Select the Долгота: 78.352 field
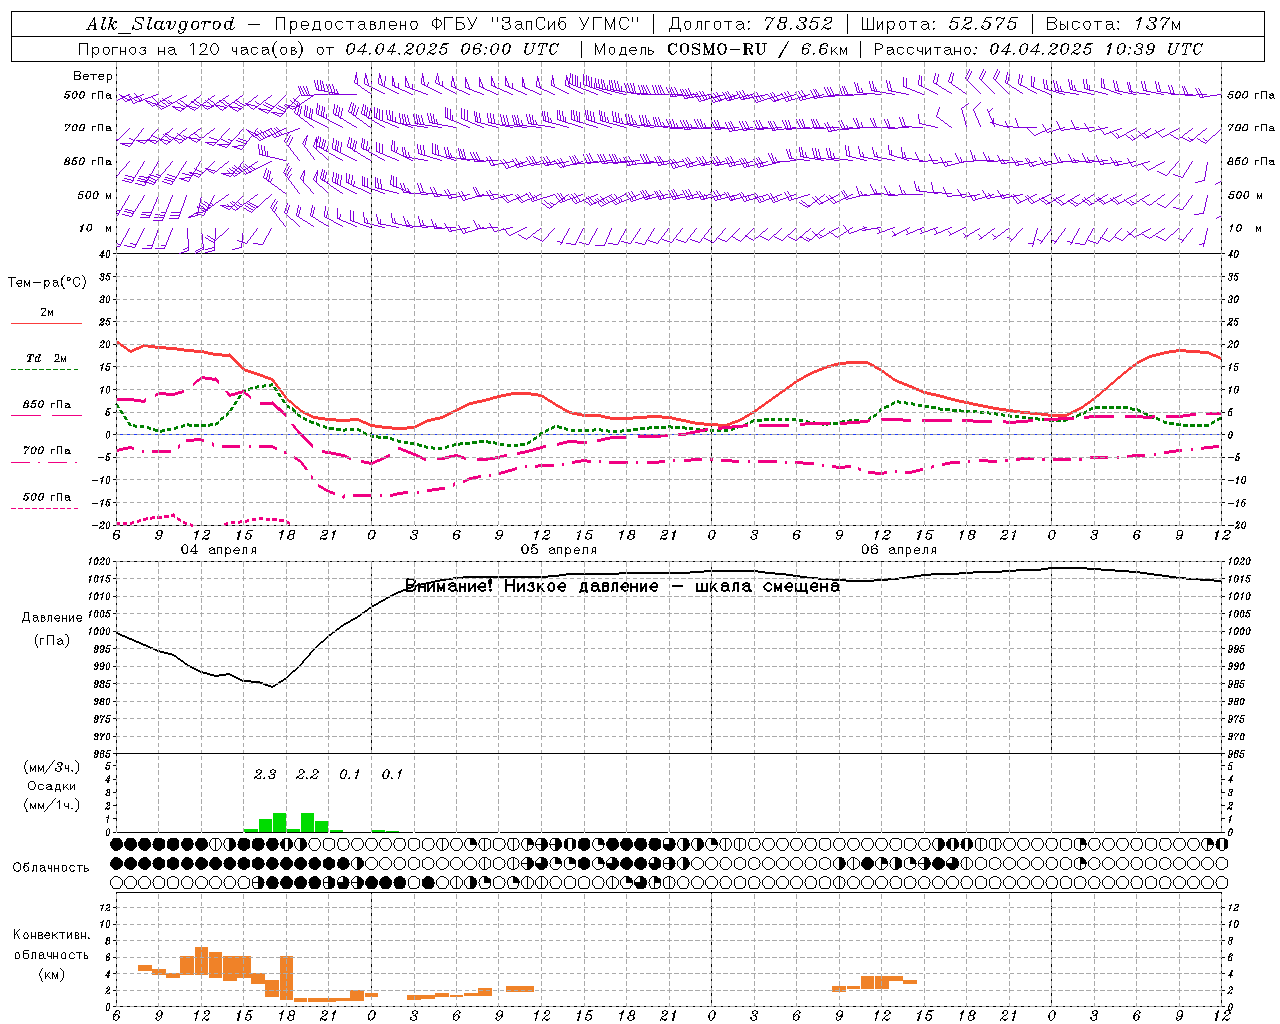 click(750, 24)
